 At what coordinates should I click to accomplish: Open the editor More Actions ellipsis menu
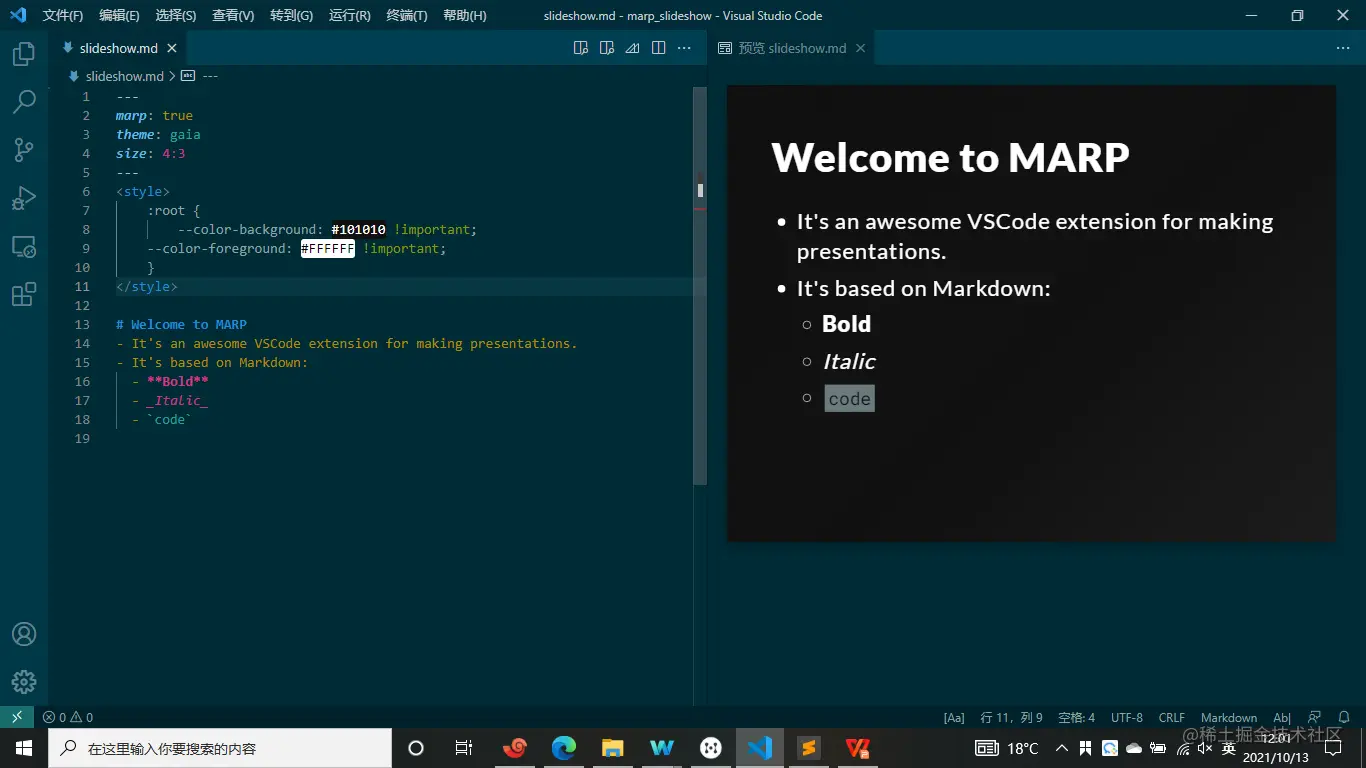pyautogui.click(x=684, y=47)
